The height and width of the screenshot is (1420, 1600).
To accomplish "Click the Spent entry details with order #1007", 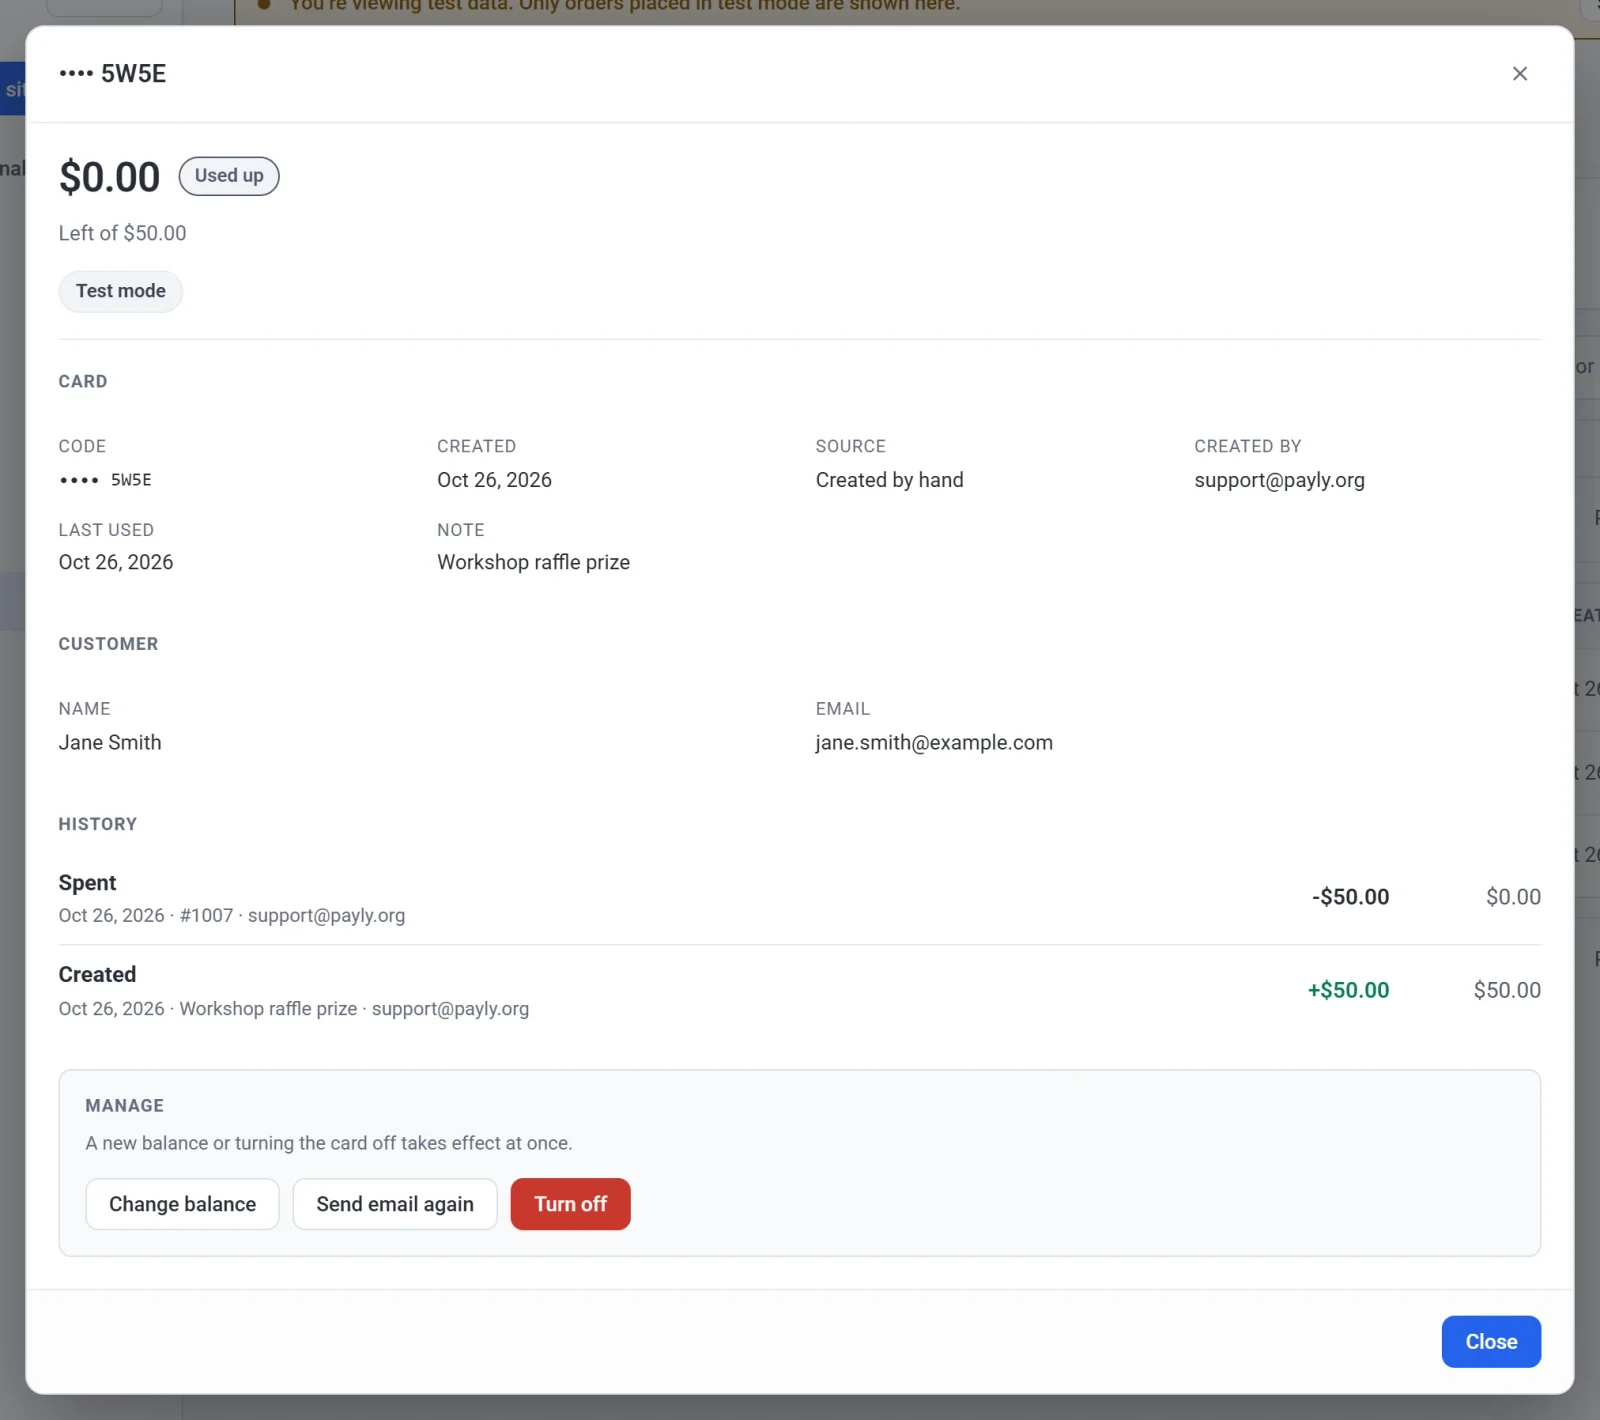I will tap(232, 916).
